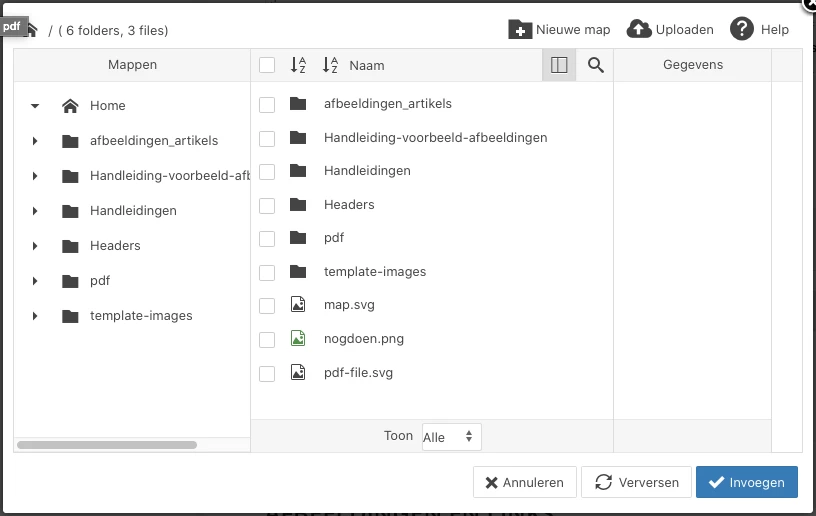Sort ascending with the first A-Z sort icon
This screenshot has height=516, width=816.
[298, 65]
